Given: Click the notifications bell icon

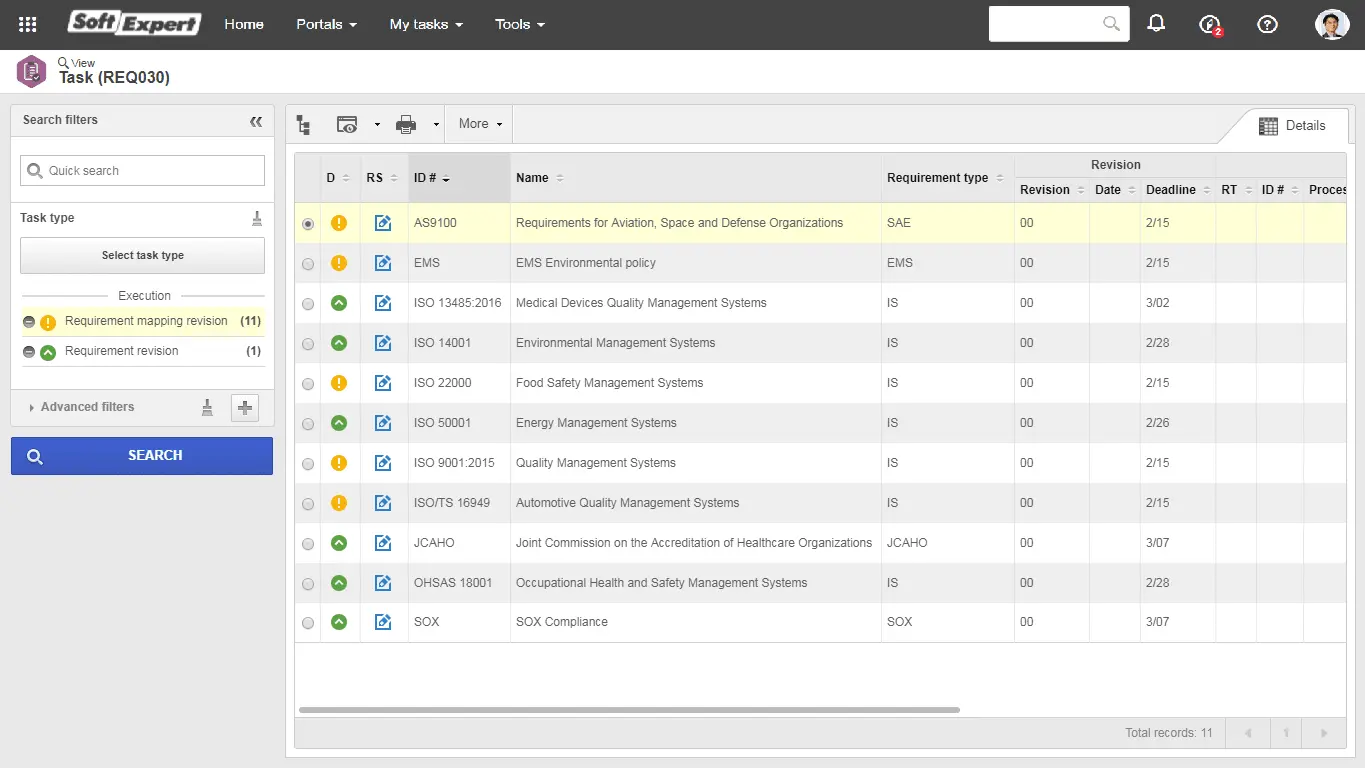Looking at the screenshot, I should point(1156,24).
